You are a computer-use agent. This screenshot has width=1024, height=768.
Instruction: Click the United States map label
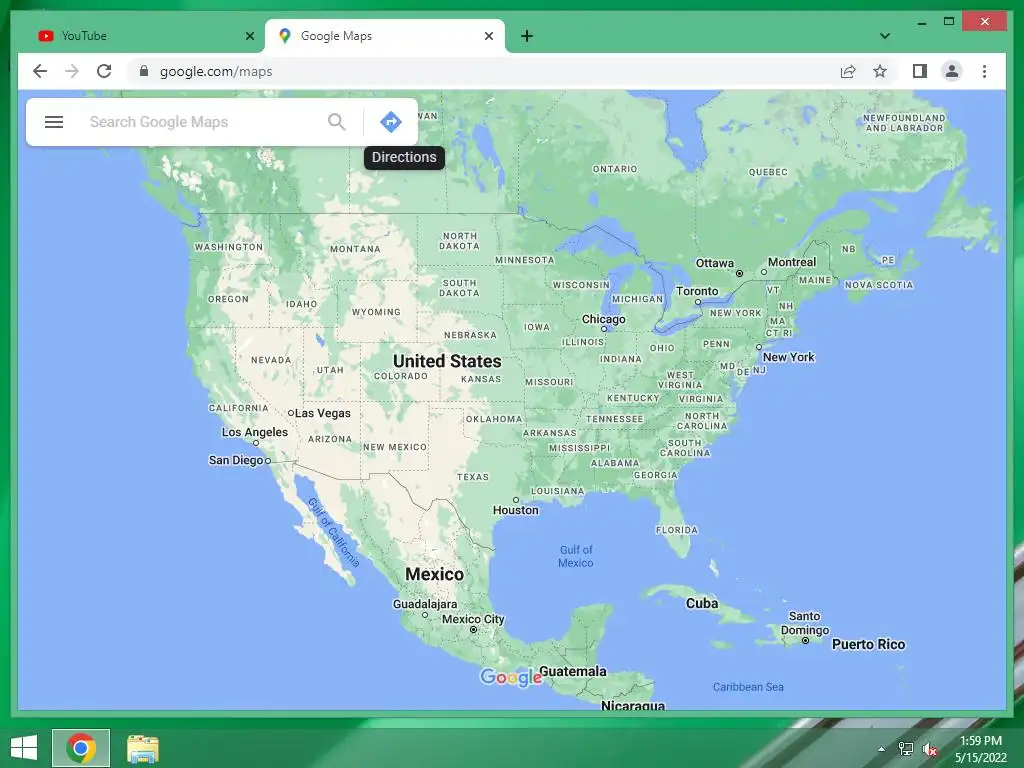coord(447,361)
